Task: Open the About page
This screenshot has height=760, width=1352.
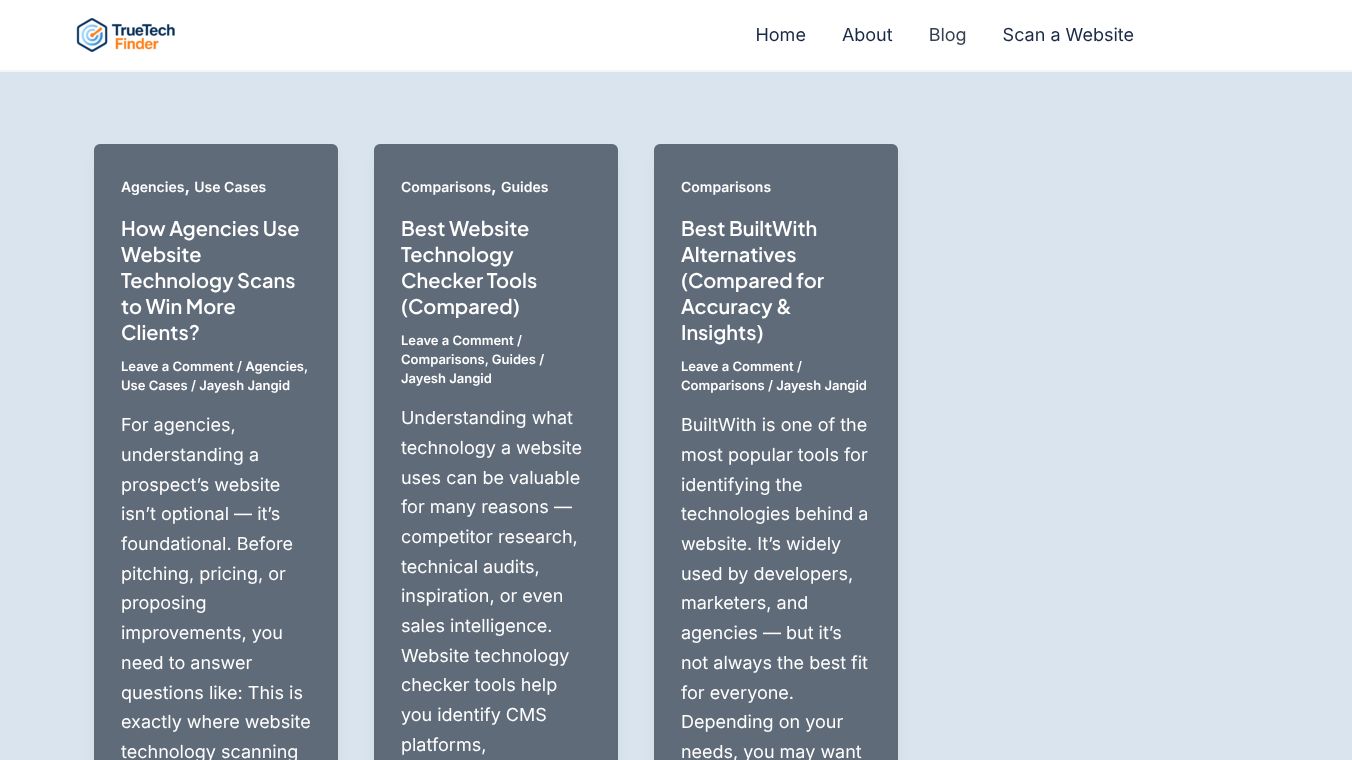Action: [x=867, y=35]
